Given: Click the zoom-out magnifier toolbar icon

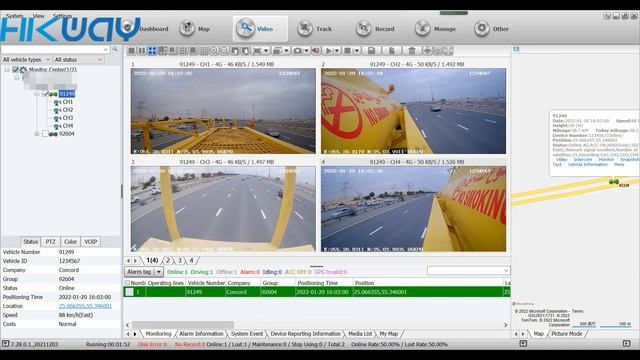Looking at the screenshot, I should [224, 51].
